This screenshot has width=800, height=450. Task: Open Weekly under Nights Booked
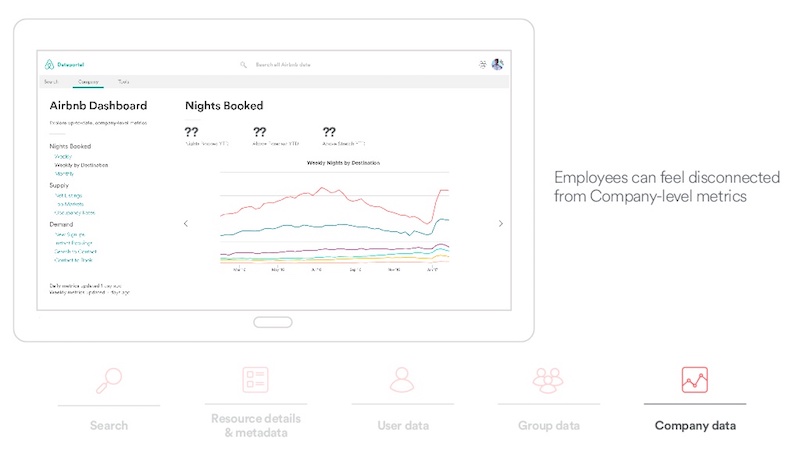(x=63, y=157)
